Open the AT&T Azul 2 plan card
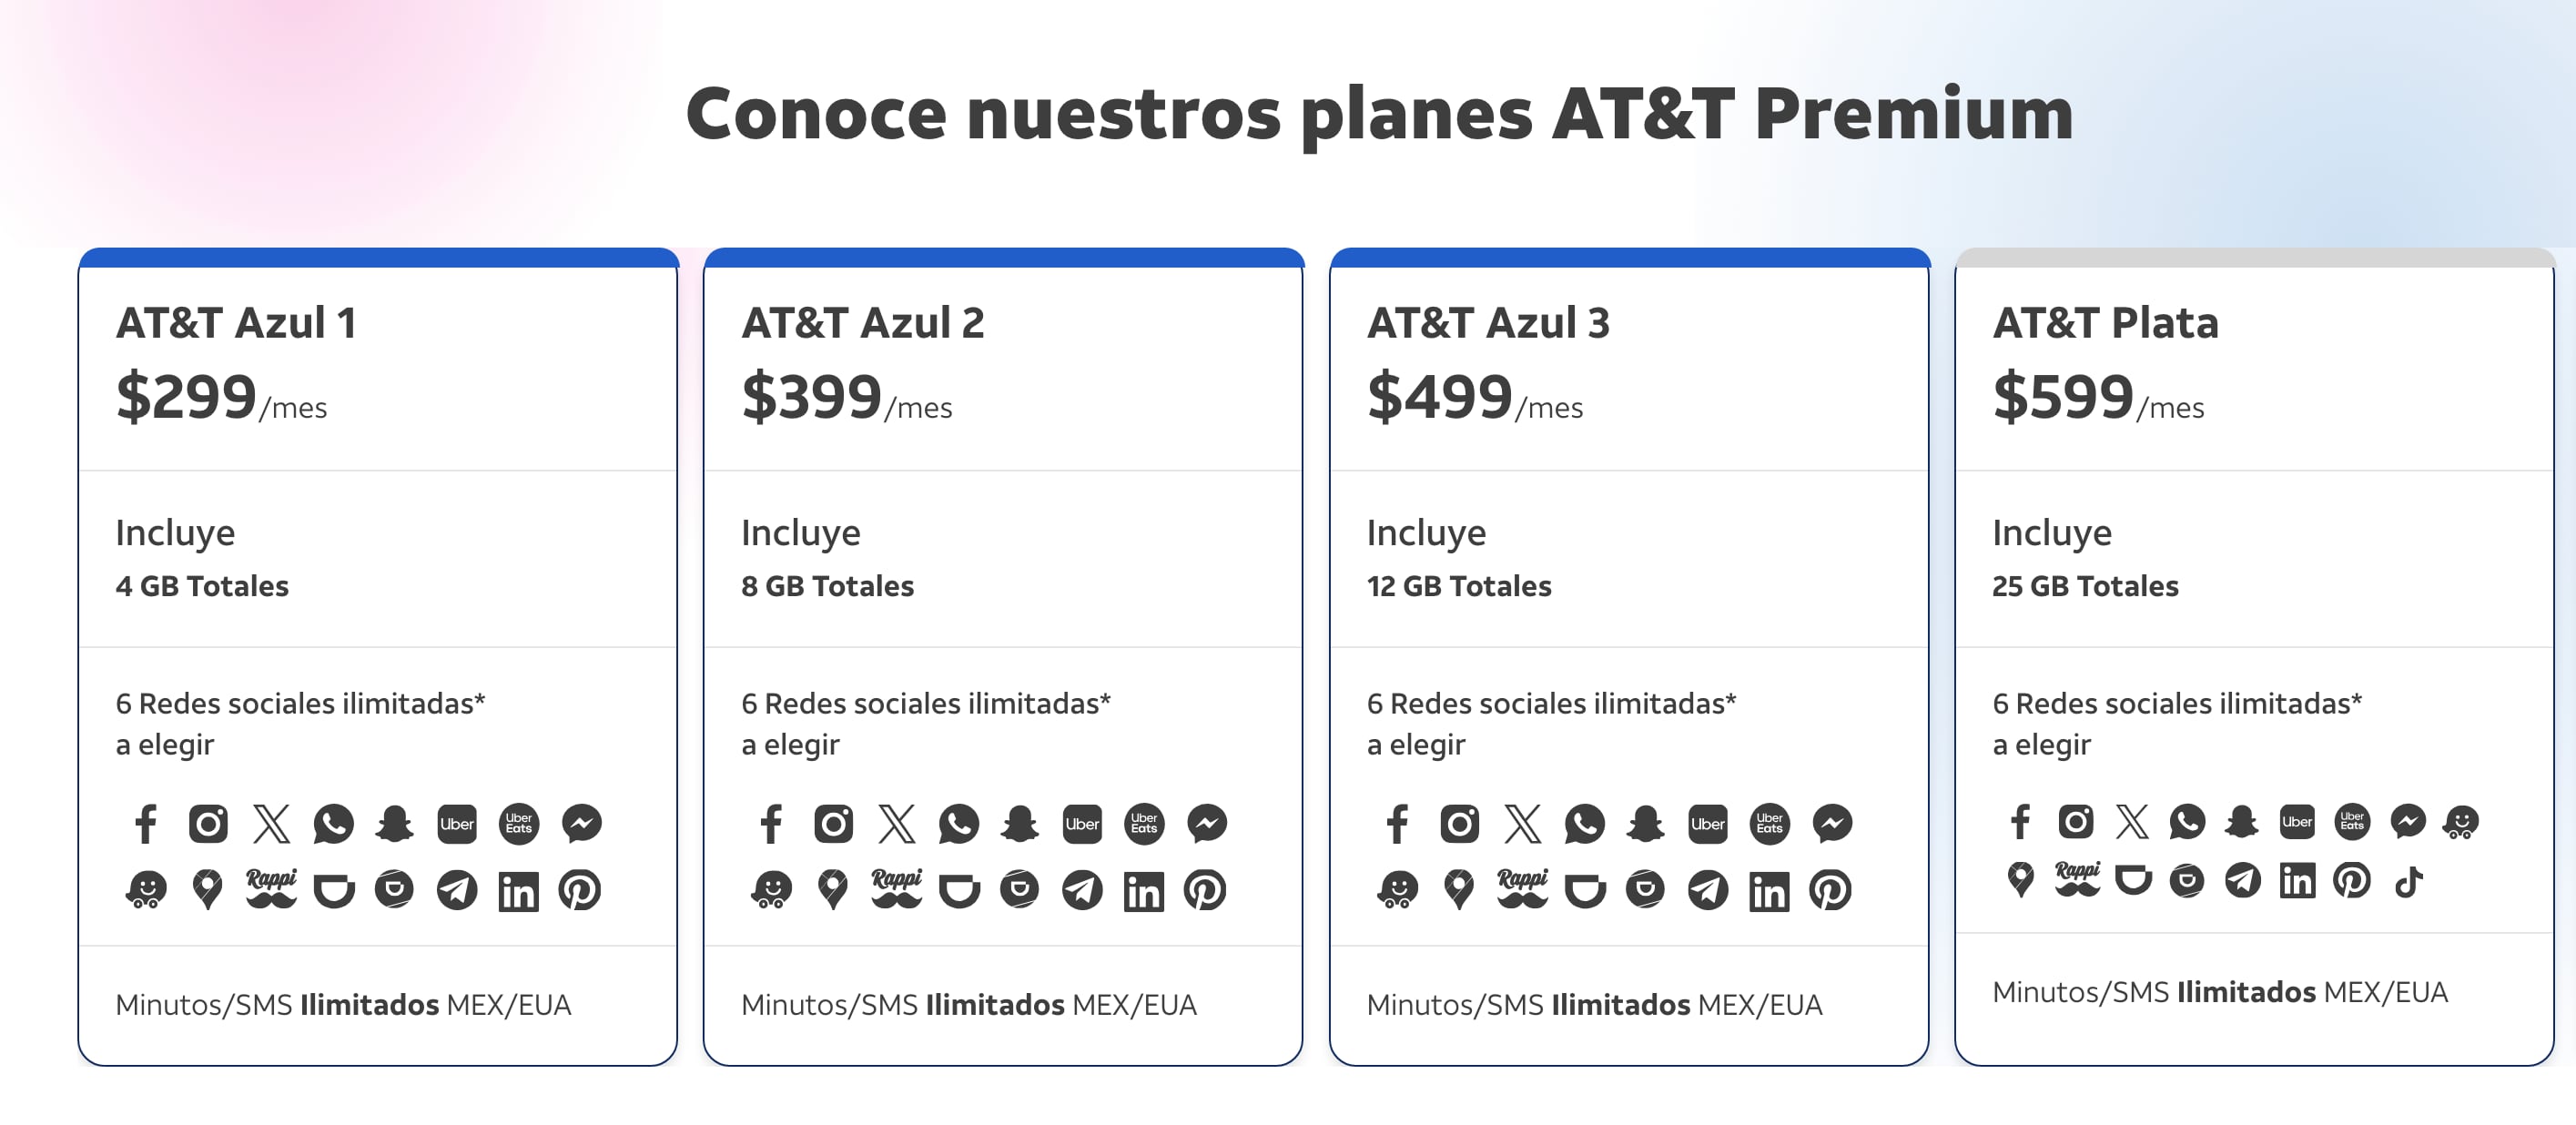This screenshot has height=1125, width=2576. tap(1004, 650)
